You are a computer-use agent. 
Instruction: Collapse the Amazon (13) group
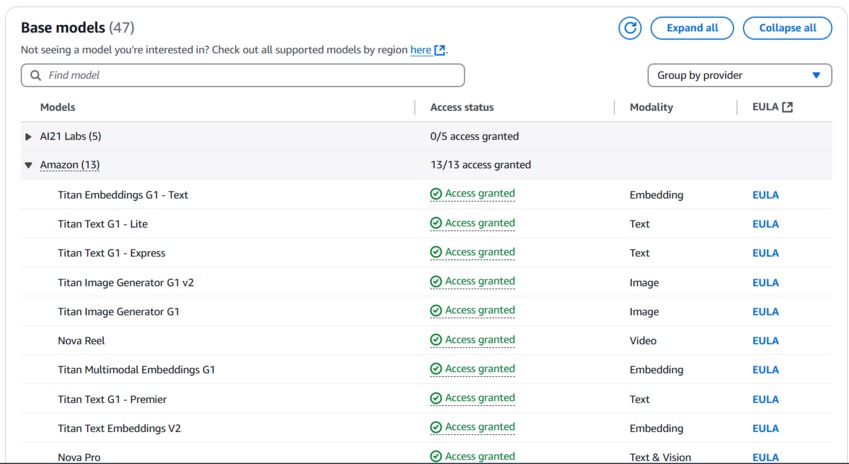click(x=28, y=165)
